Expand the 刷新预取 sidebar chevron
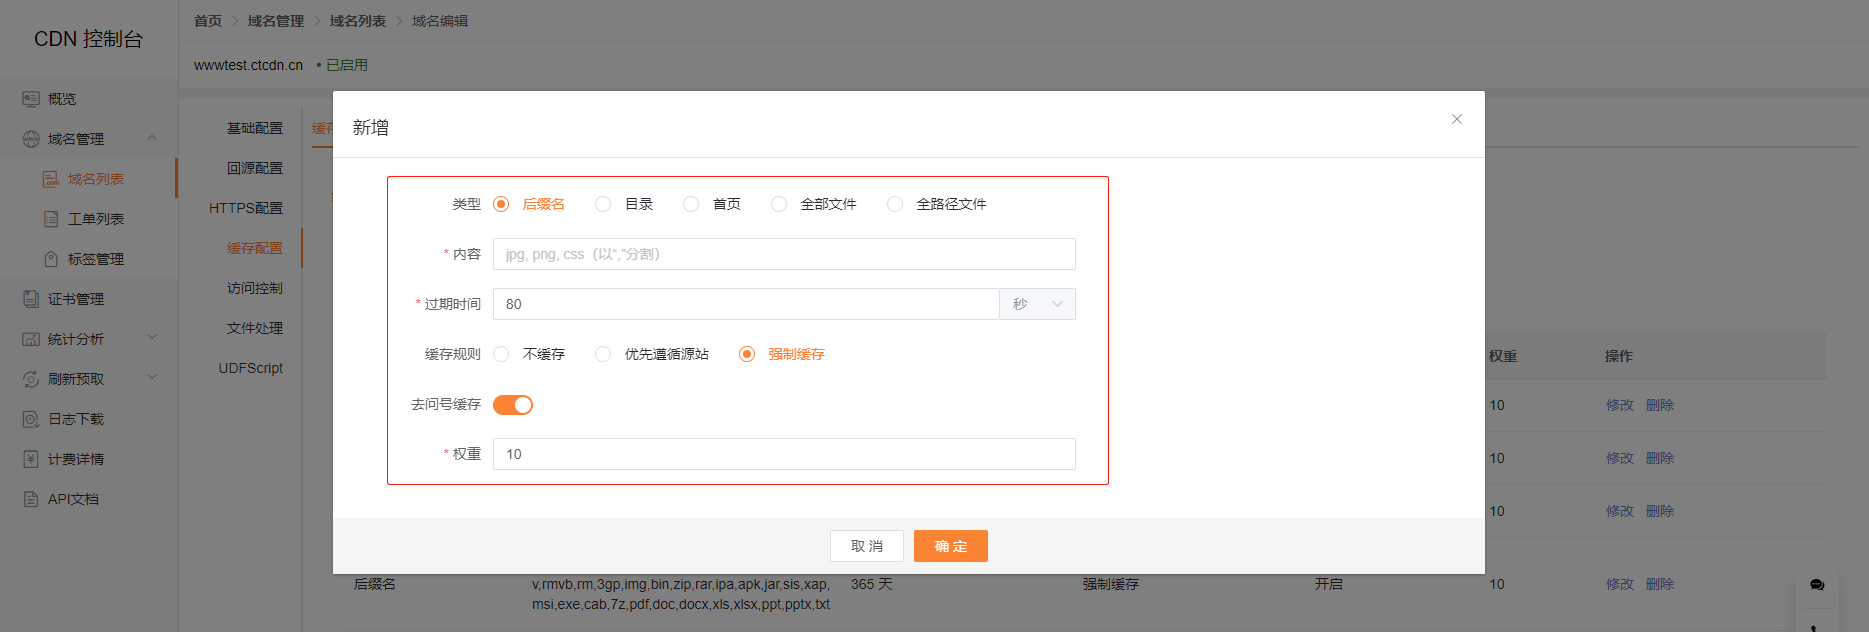 (152, 378)
